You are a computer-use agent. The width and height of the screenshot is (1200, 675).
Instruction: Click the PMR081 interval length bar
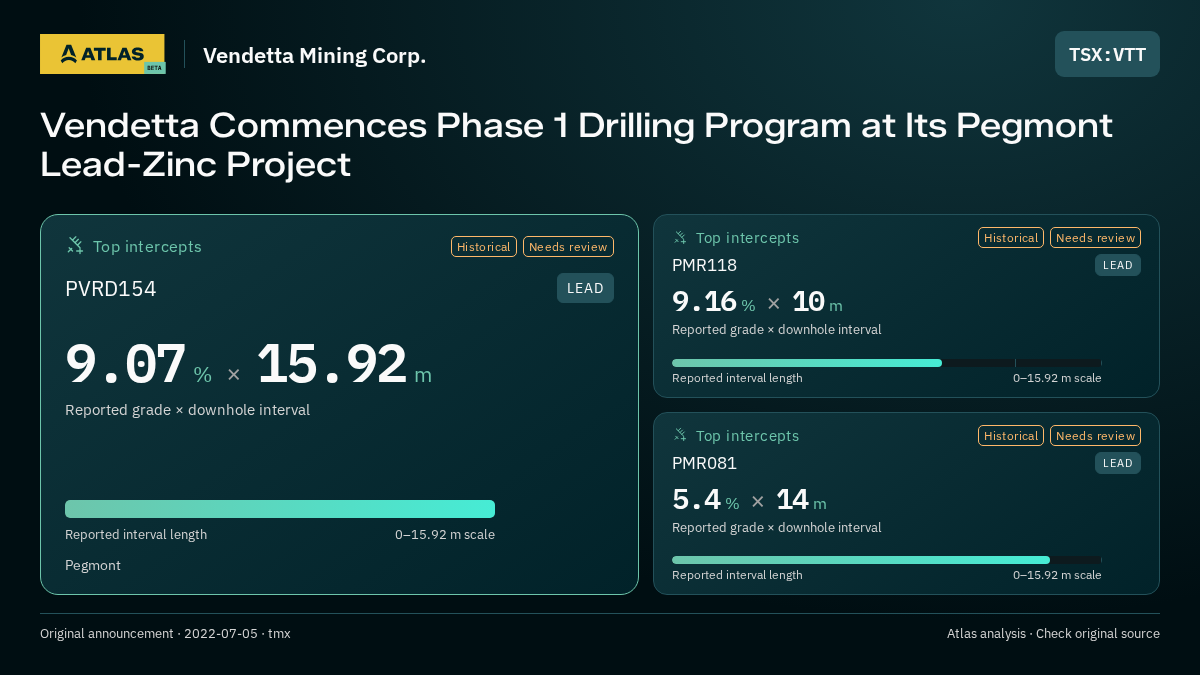click(x=887, y=560)
